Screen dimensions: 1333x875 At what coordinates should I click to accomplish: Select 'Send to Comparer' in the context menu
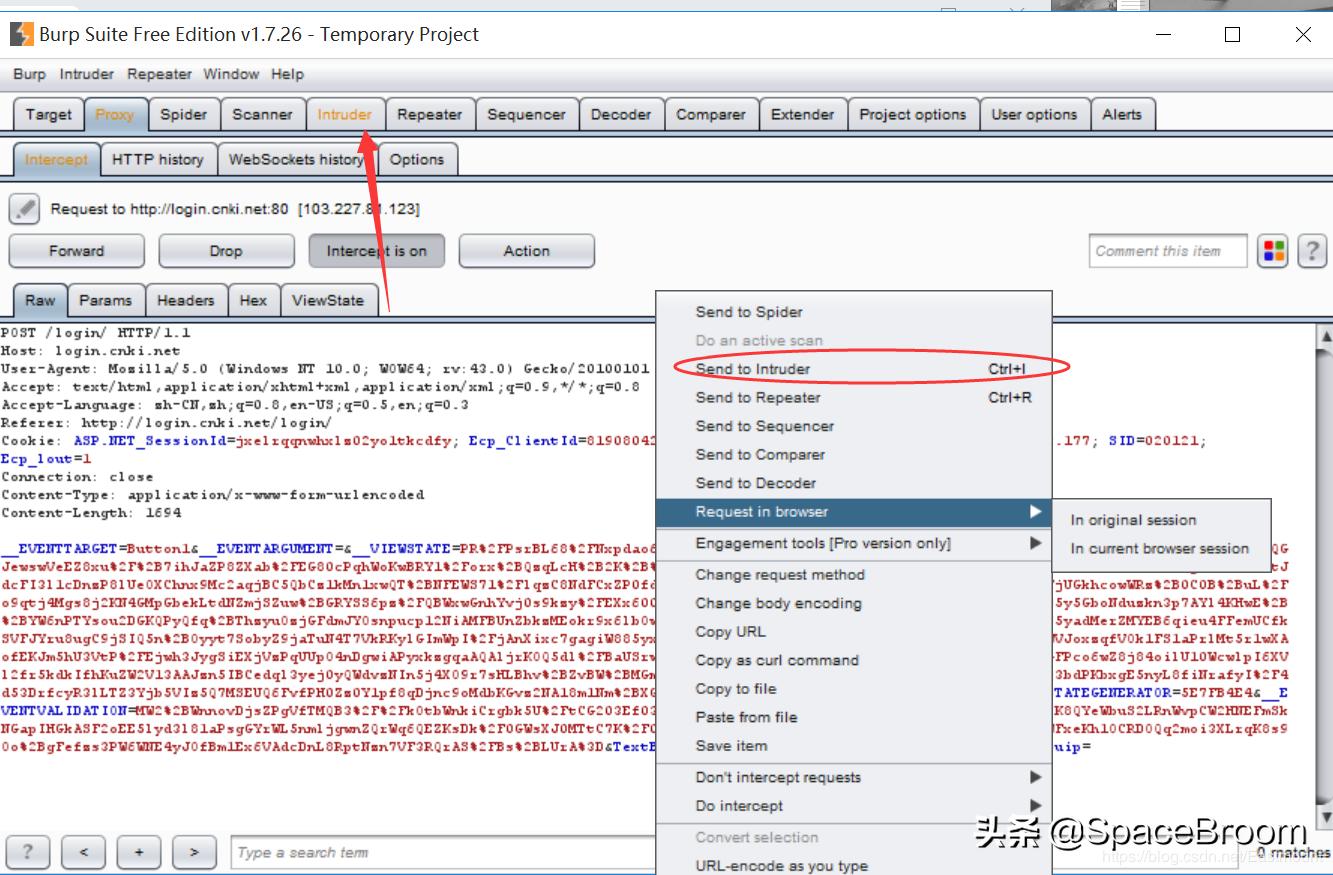point(854,454)
